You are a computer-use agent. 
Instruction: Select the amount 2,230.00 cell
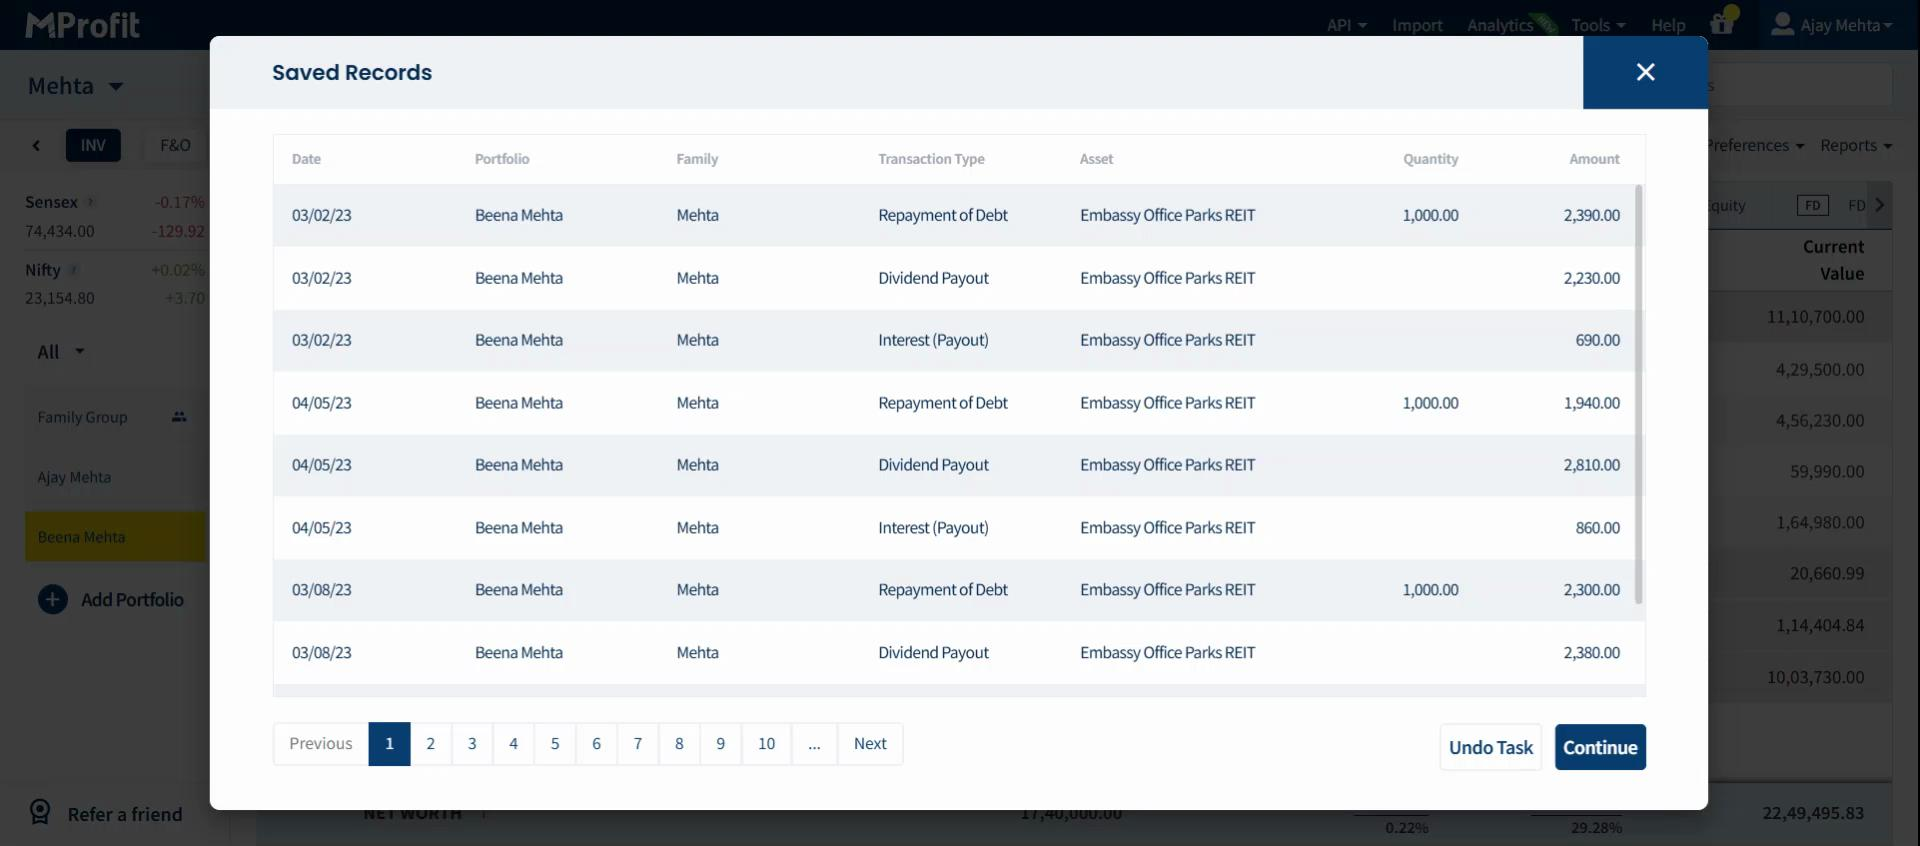pyautogui.click(x=1592, y=278)
